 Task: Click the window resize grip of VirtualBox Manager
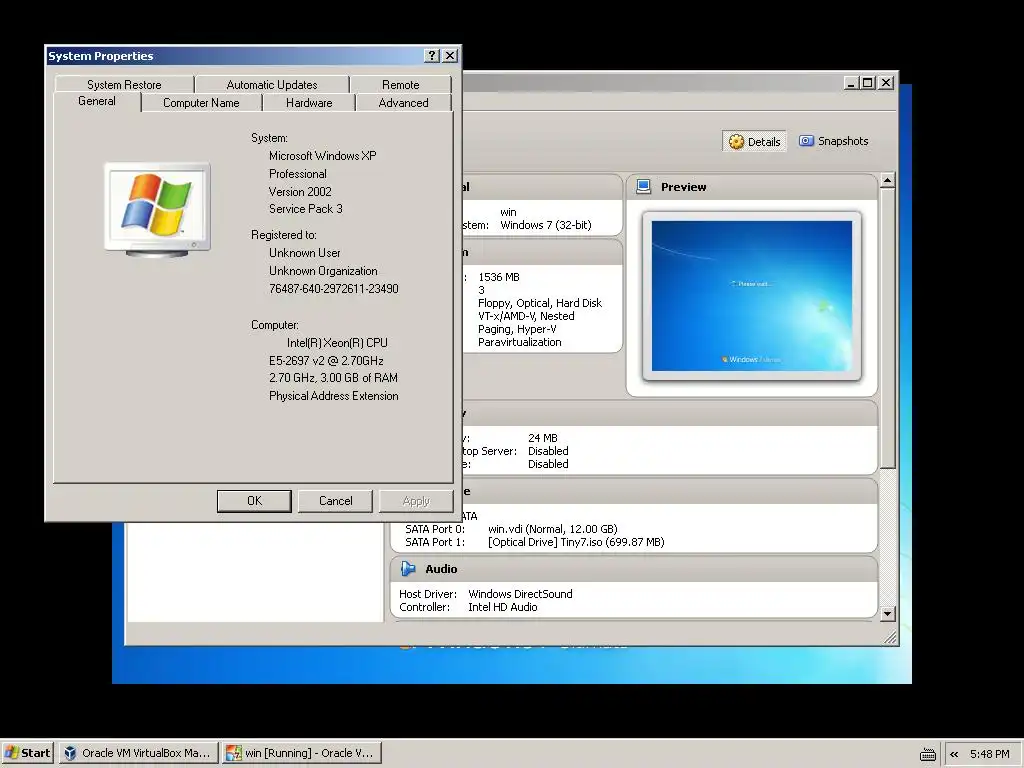pyautogui.click(x=890, y=637)
